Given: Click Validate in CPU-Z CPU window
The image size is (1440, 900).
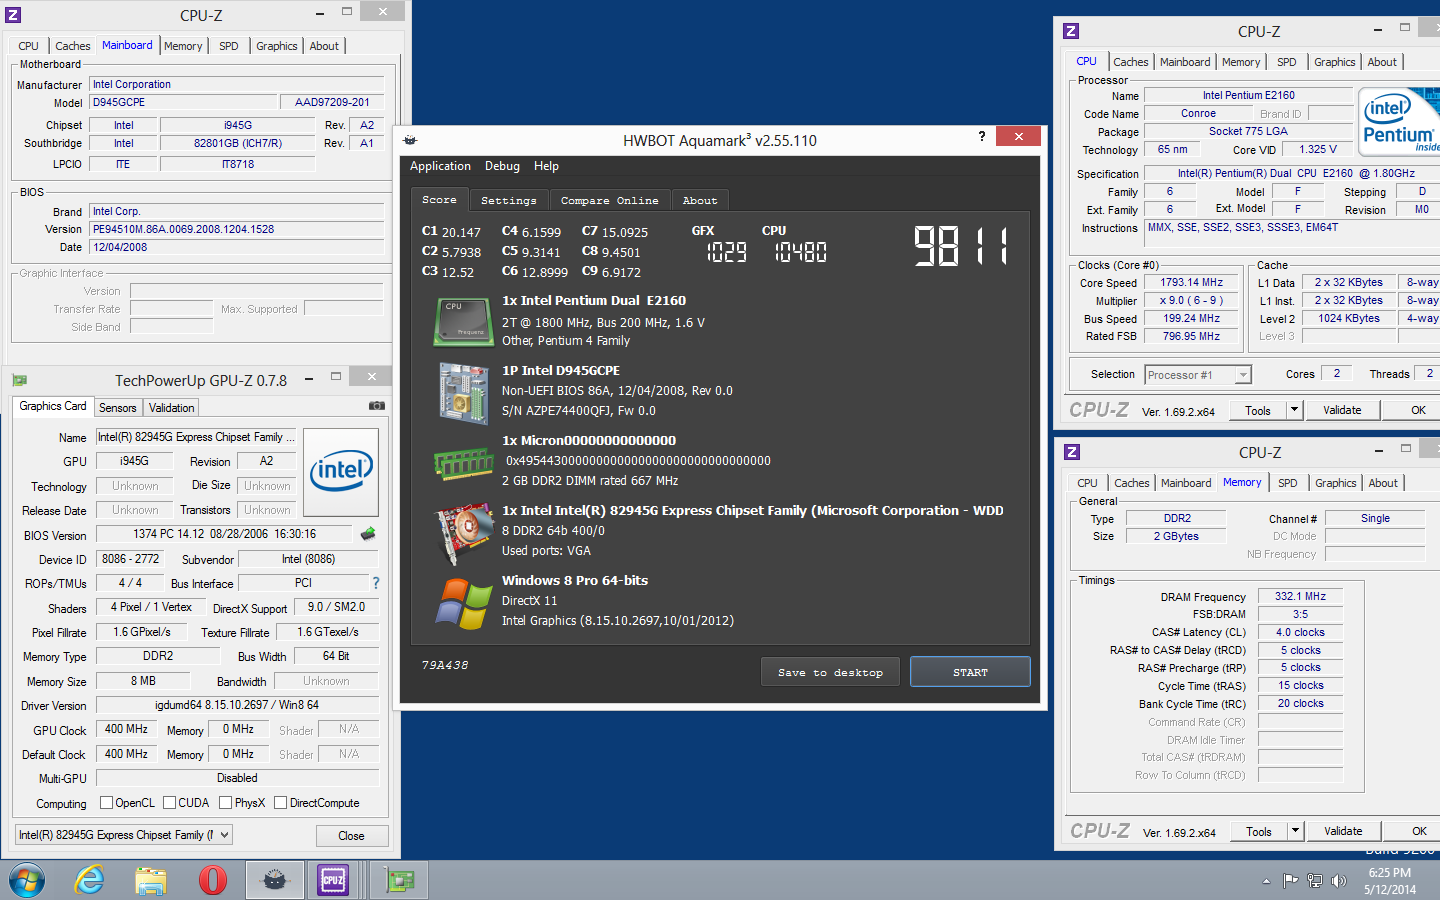Looking at the screenshot, I should tap(1342, 410).
